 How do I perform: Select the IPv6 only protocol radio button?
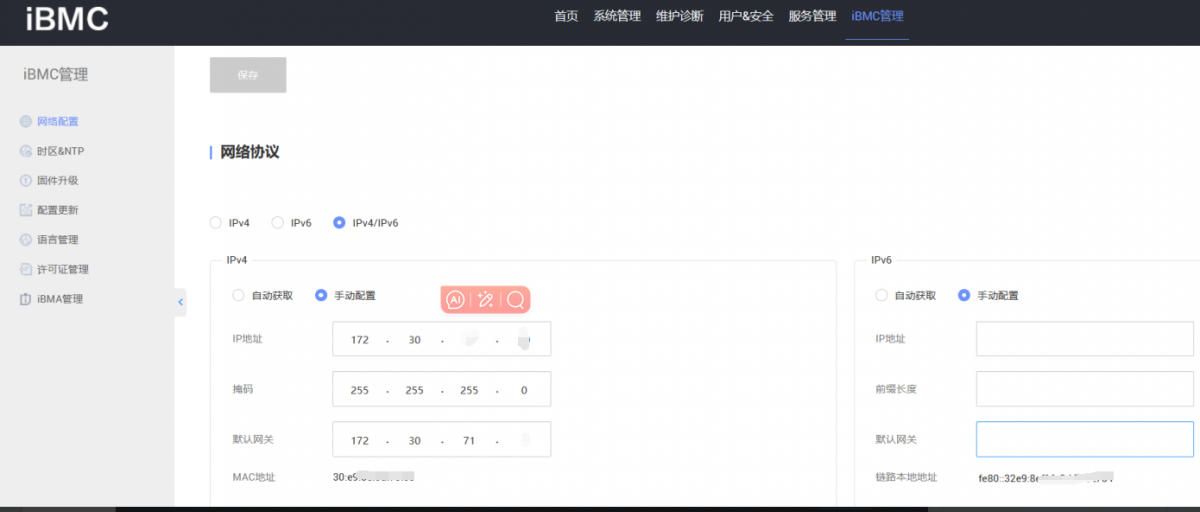[x=278, y=223]
